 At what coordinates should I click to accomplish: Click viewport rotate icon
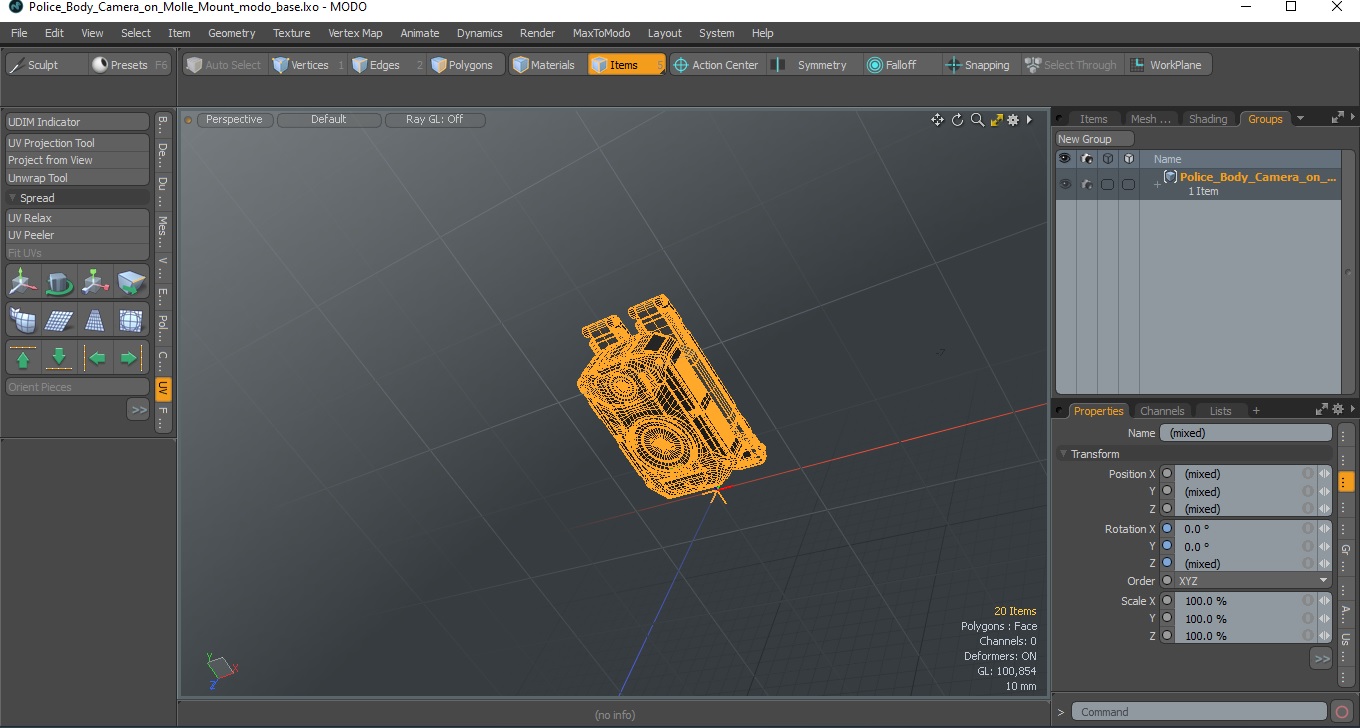[957, 120]
